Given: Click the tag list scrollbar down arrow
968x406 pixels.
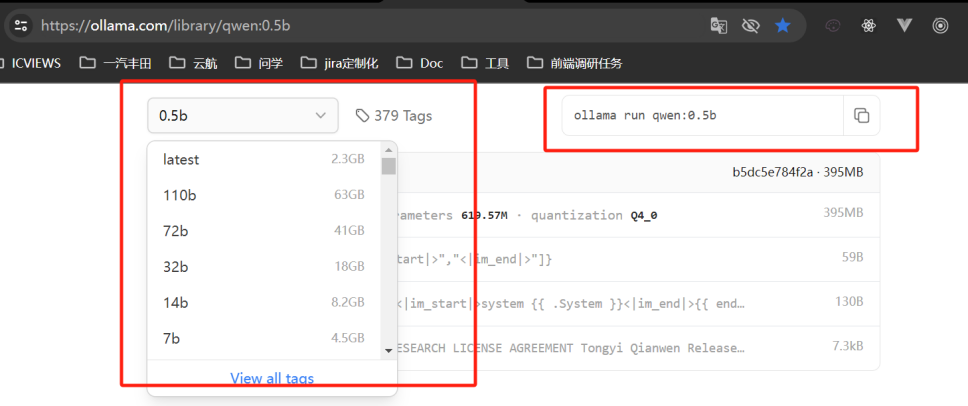Looking at the screenshot, I should pyautogui.click(x=388, y=350).
